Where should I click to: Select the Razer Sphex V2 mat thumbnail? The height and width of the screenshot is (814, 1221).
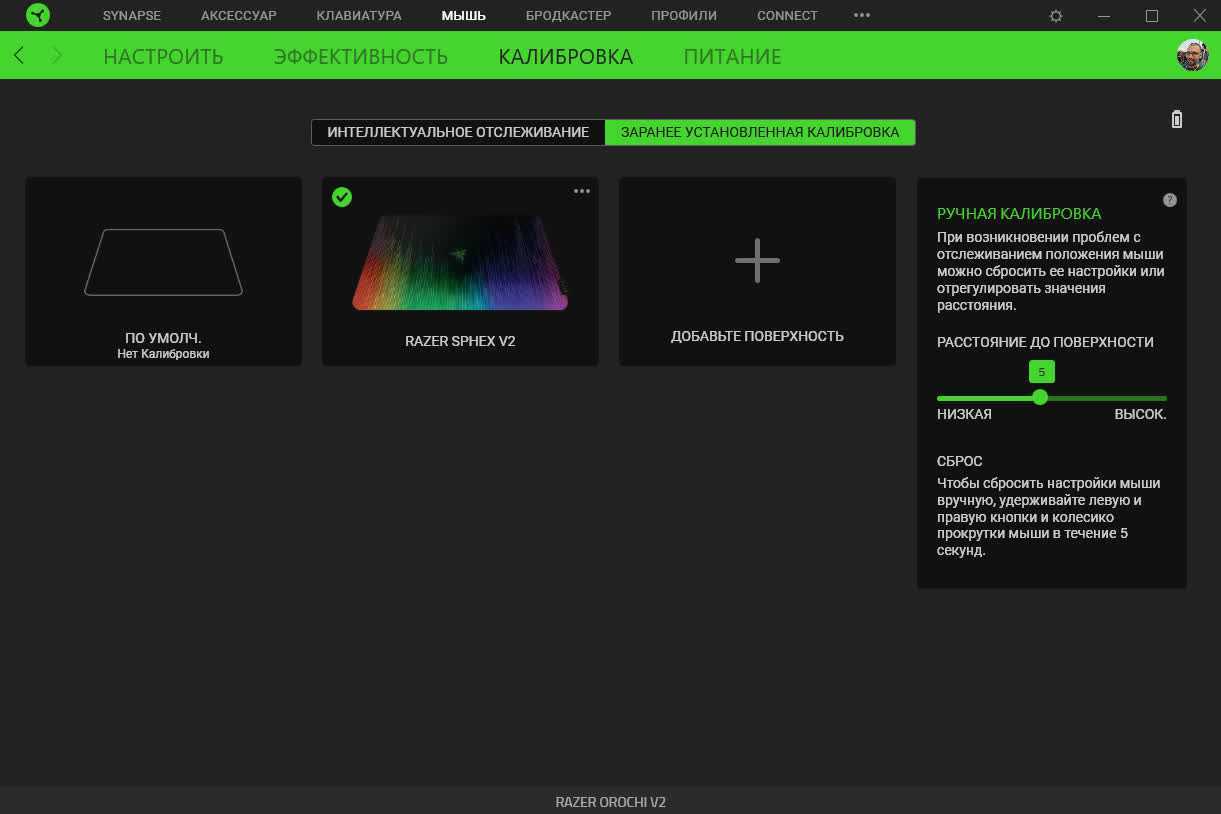(x=460, y=263)
